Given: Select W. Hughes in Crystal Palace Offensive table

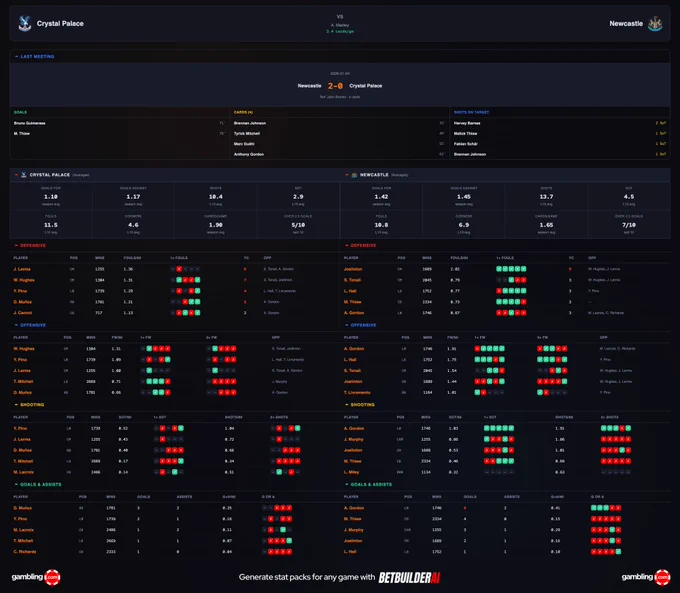Looking at the screenshot, I should tap(24, 349).
